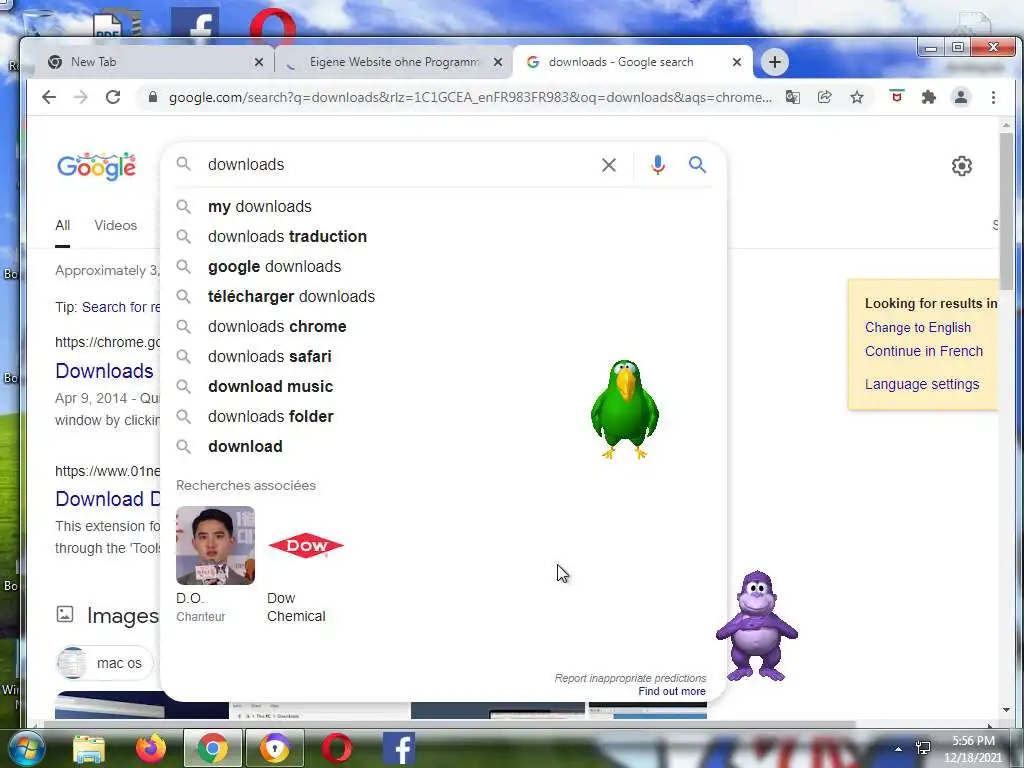Switch to Videos results tab

(x=116, y=225)
